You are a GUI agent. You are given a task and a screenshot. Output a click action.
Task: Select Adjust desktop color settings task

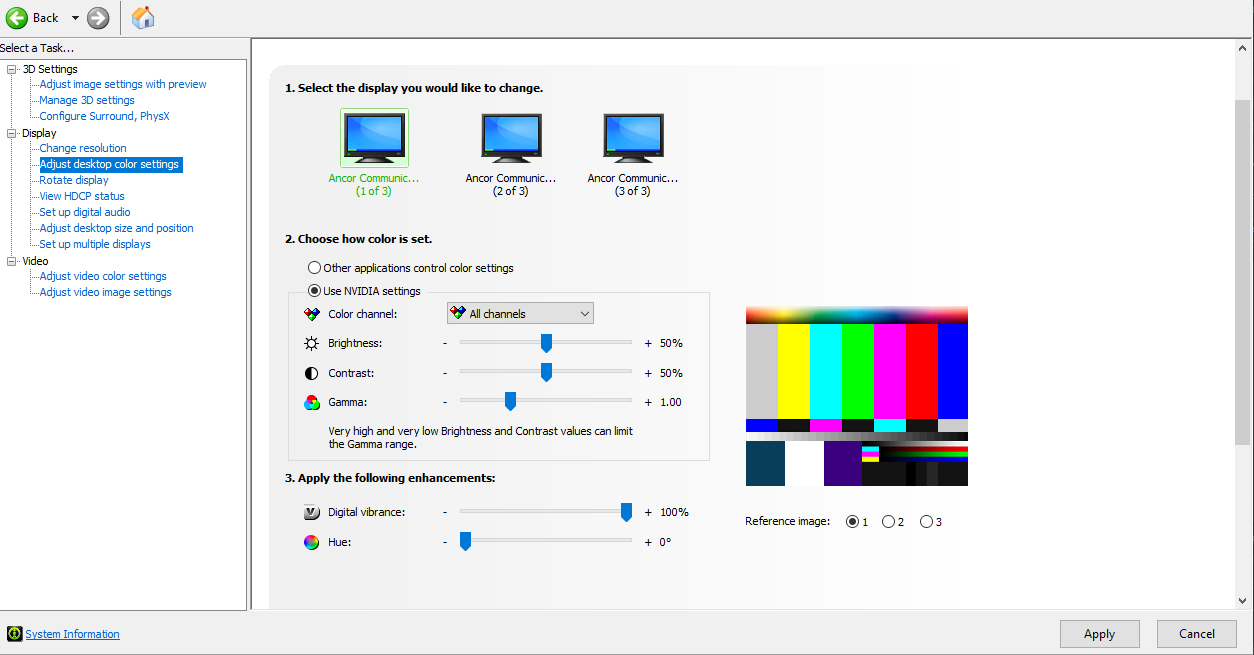110,164
